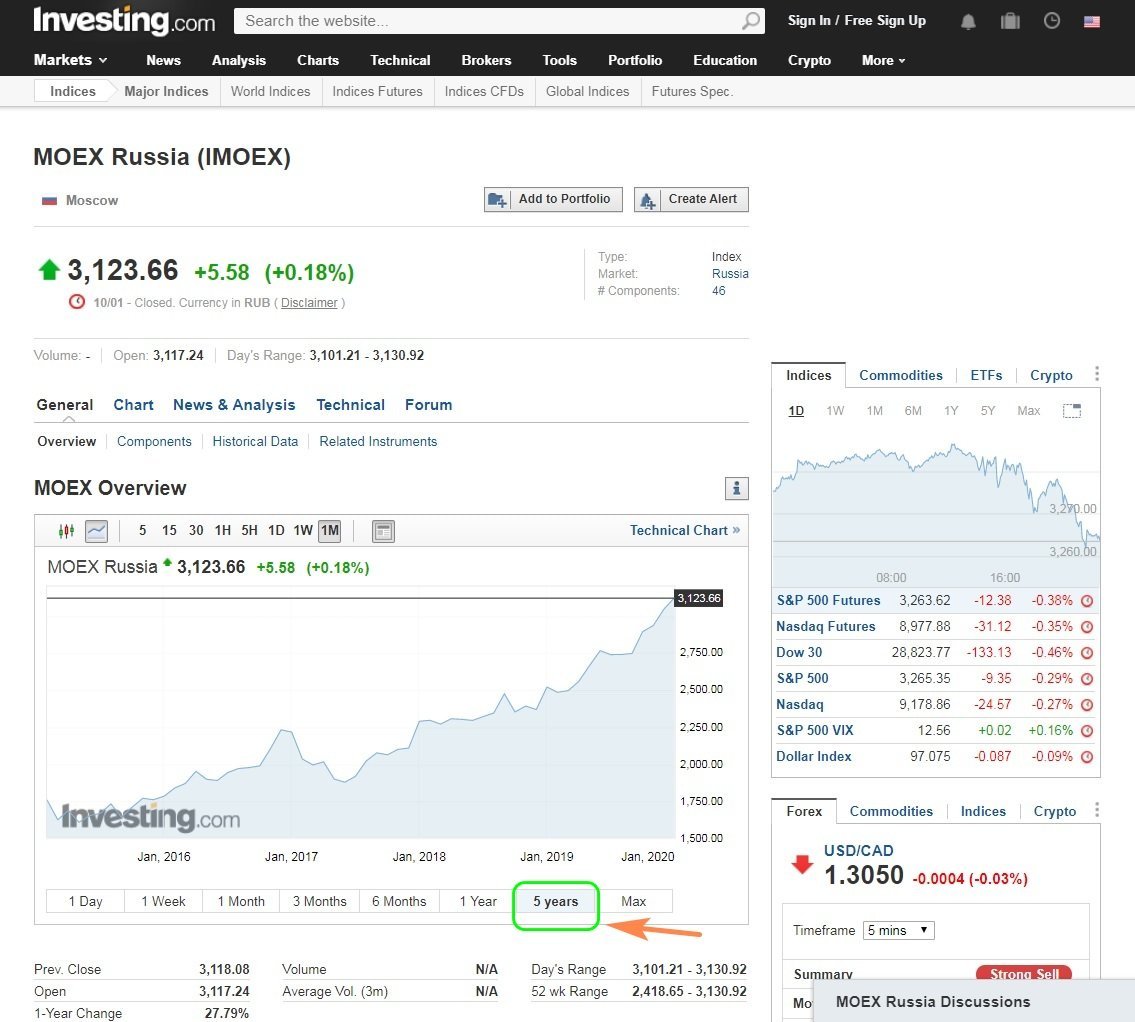This screenshot has height=1022, width=1135.
Task: Click the Add to Portfolio button
Action: click(x=553, y=199)
